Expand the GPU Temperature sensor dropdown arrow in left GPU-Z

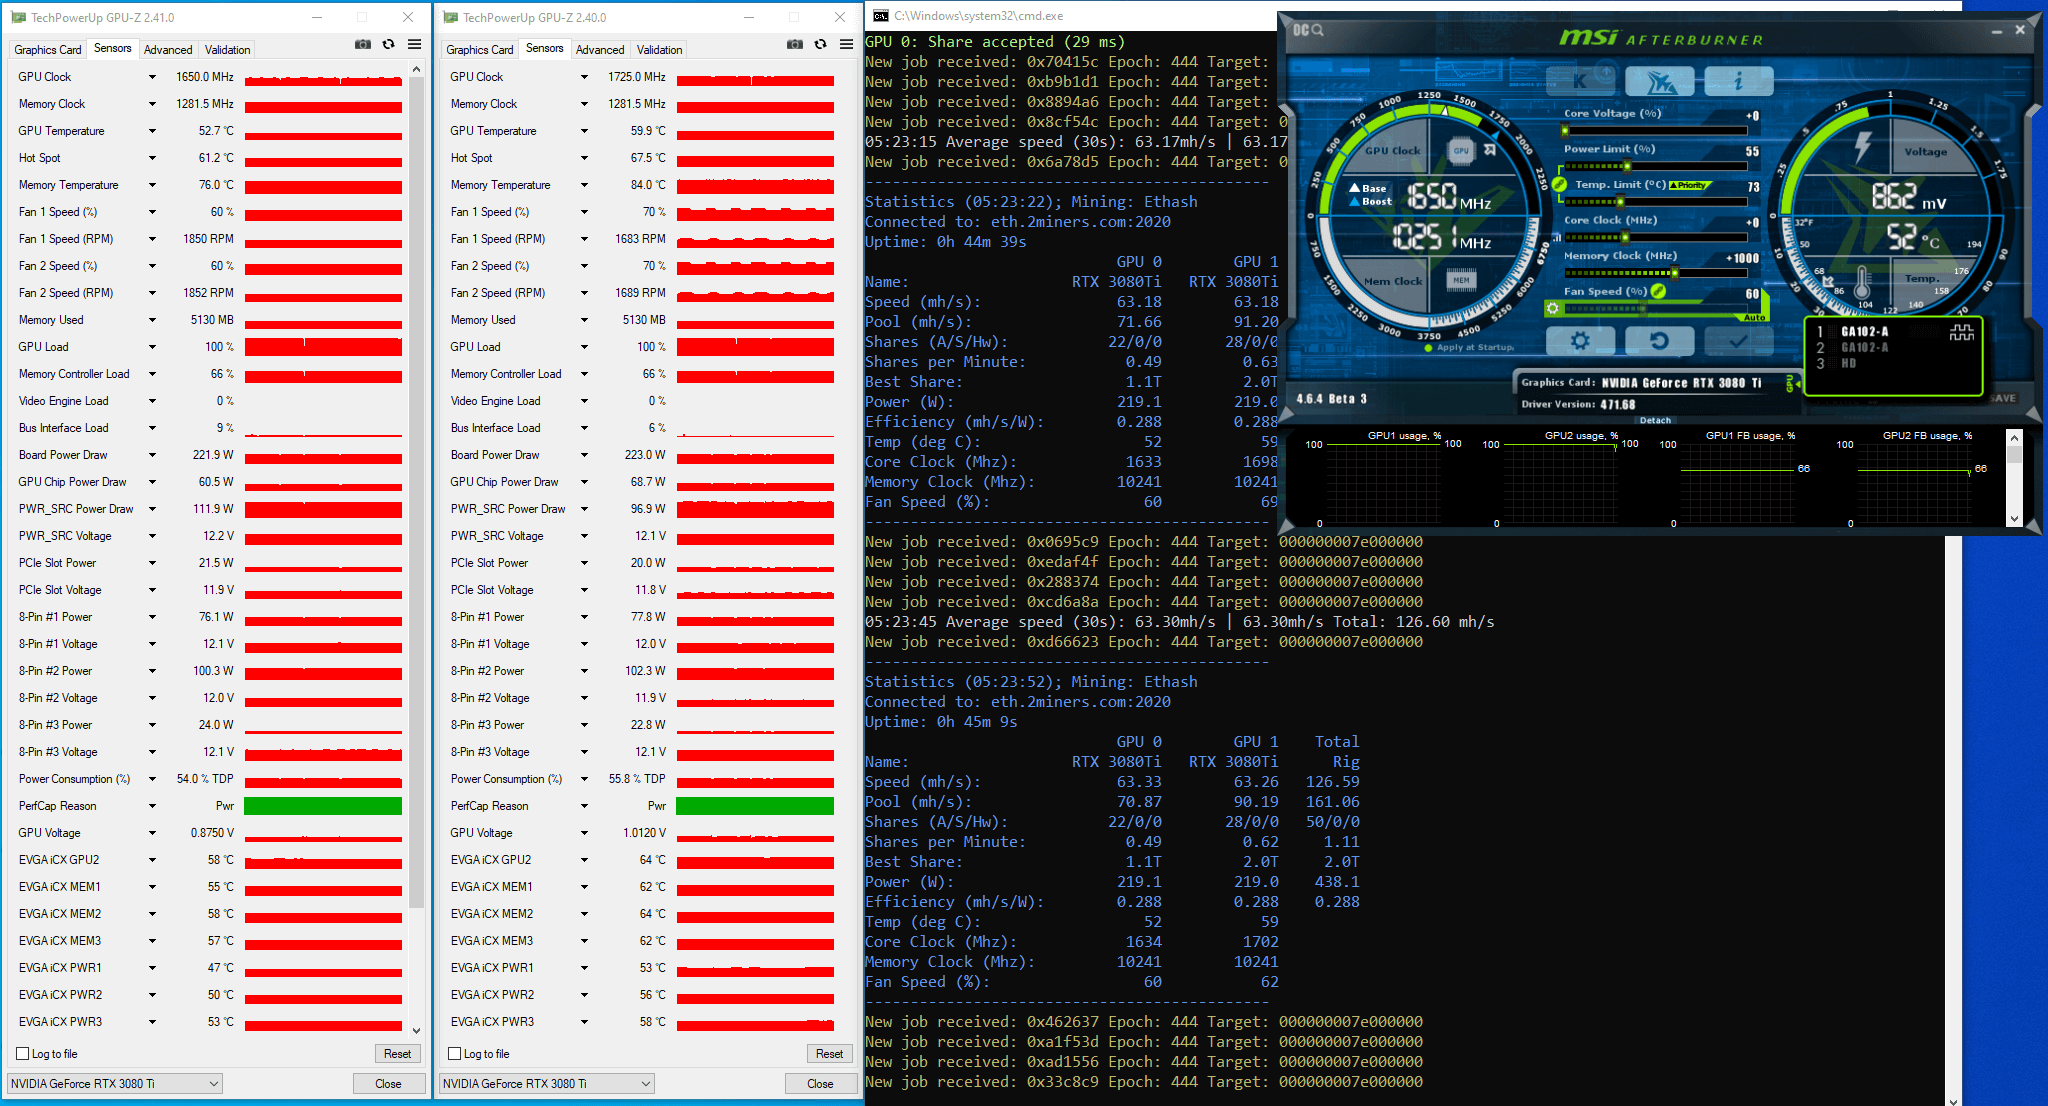pyautogui.click(x=152, y=131)
